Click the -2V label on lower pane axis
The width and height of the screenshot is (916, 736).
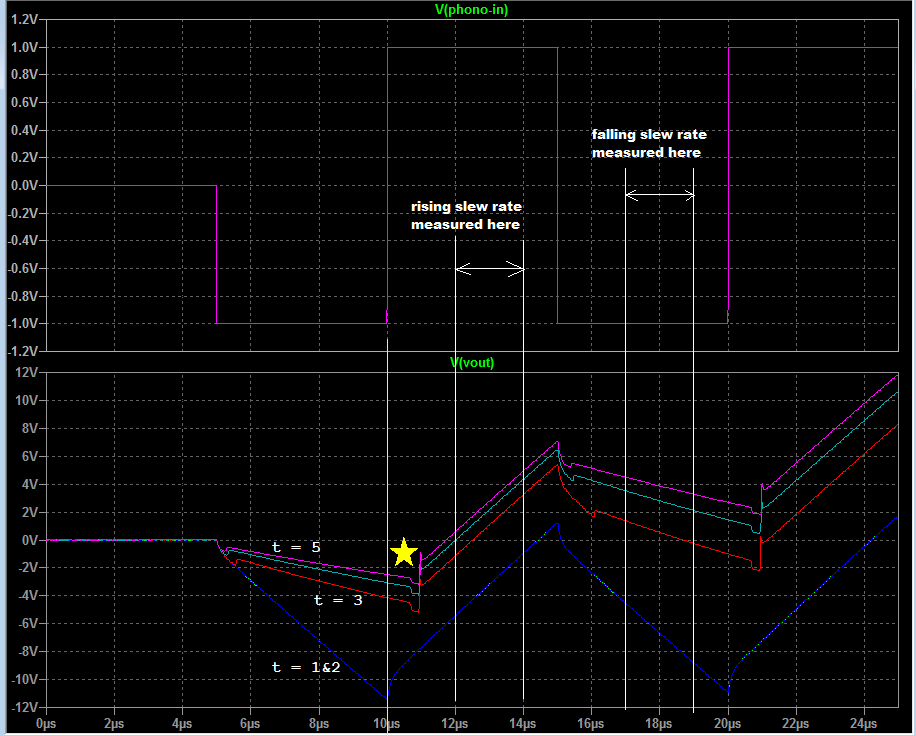[x=28, y=568]
